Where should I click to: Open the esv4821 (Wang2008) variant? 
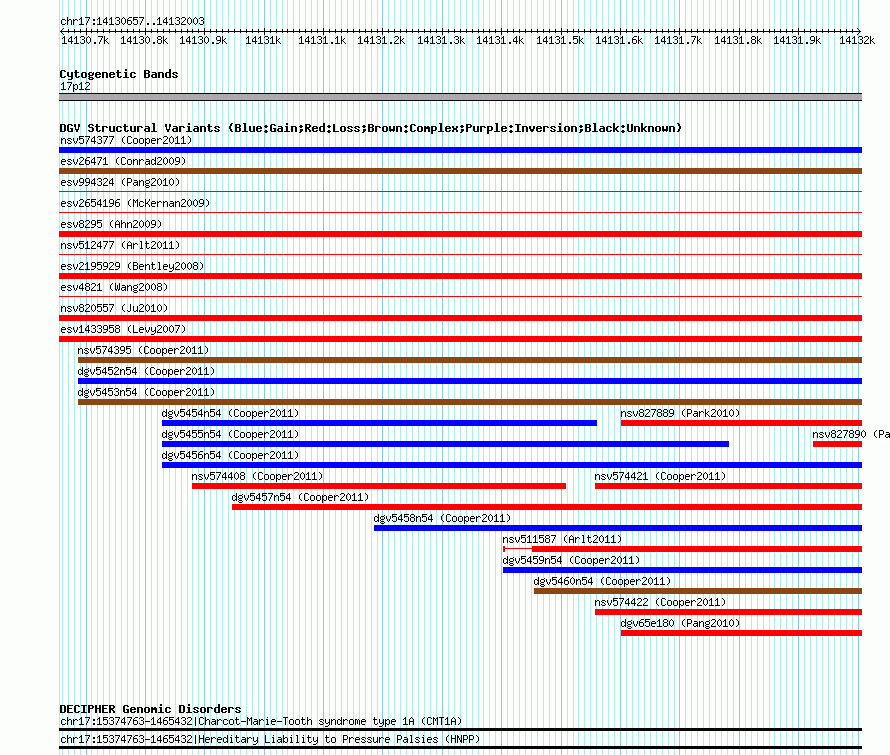pos(114,287)
